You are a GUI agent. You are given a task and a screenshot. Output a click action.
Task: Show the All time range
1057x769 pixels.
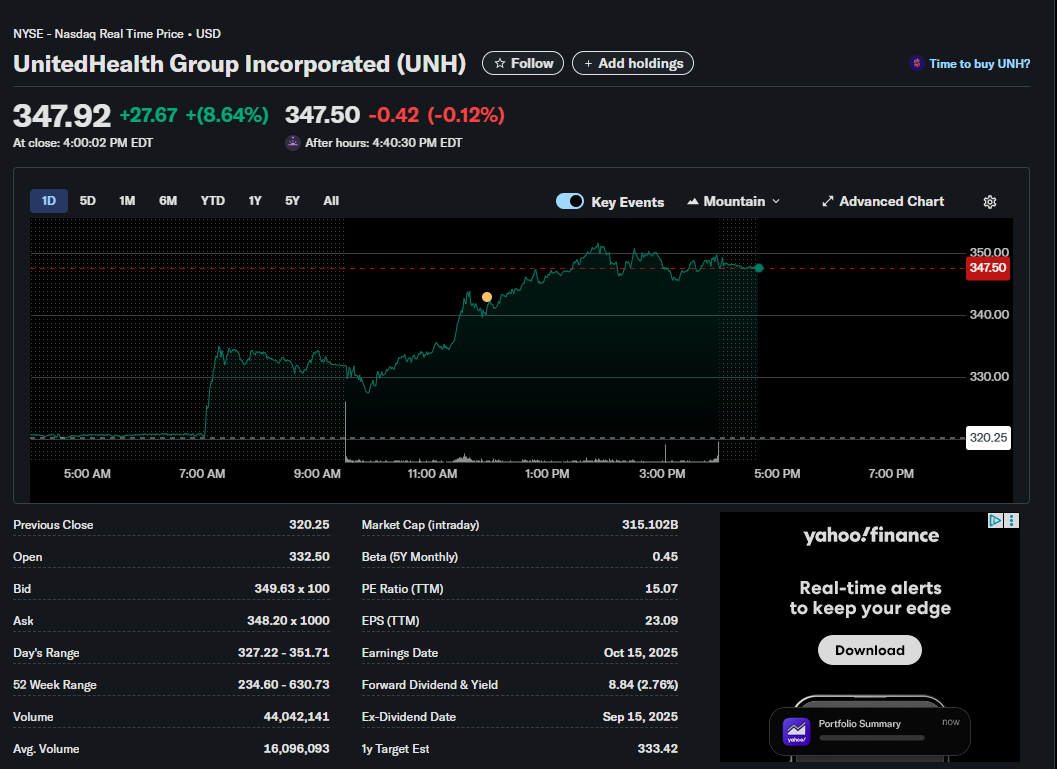[x=331, y=201]
